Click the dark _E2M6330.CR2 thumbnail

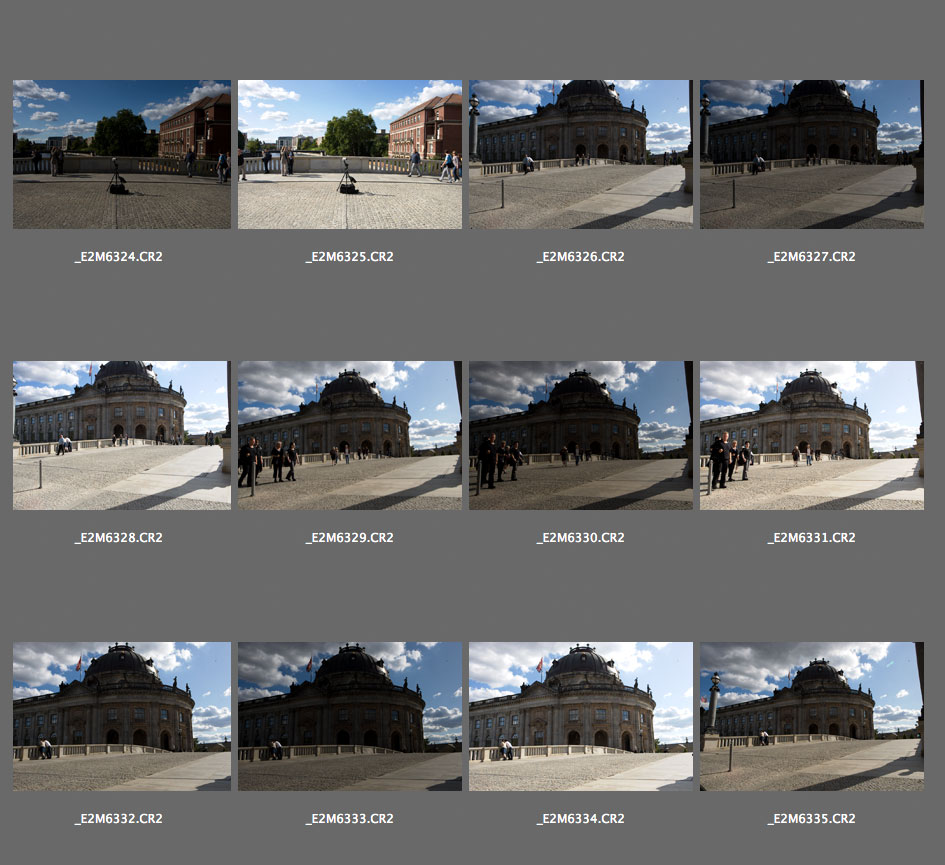point(580,435)
